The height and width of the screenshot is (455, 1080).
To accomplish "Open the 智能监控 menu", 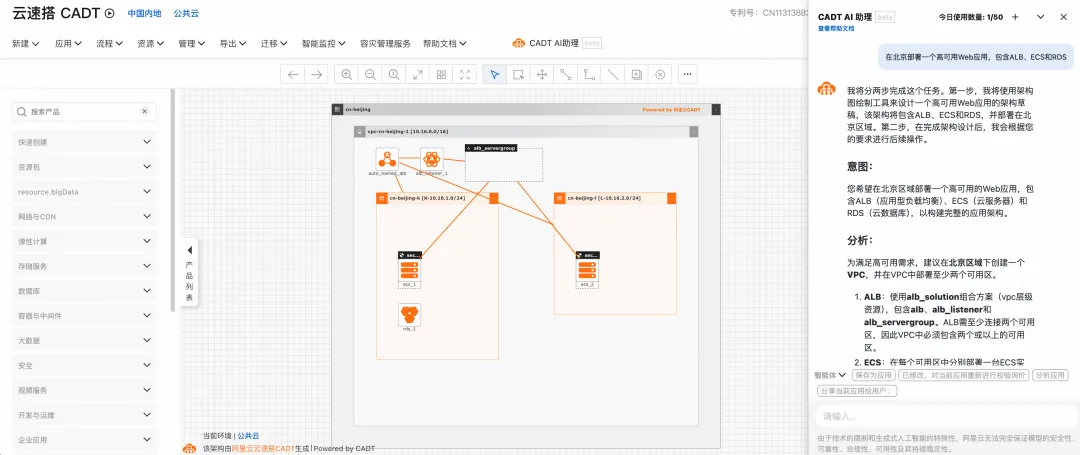I will click(x=324, y=43).
